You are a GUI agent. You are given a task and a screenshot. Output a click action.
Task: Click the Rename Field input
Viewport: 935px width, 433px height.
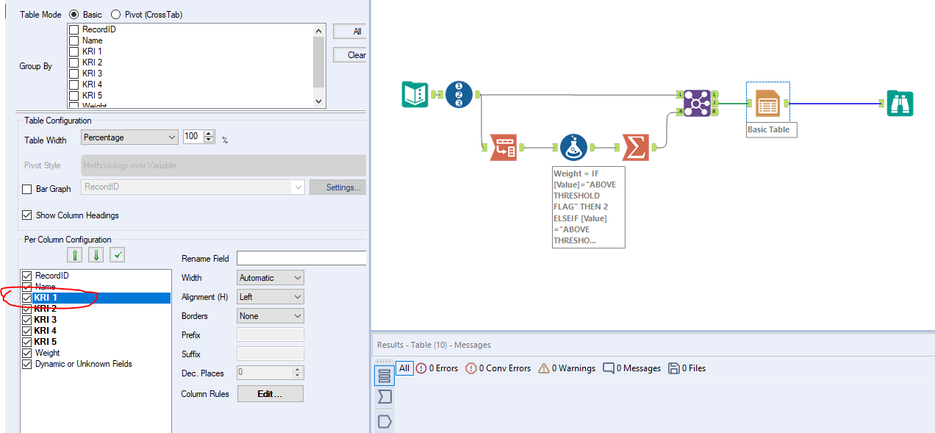tap(301, 258)
